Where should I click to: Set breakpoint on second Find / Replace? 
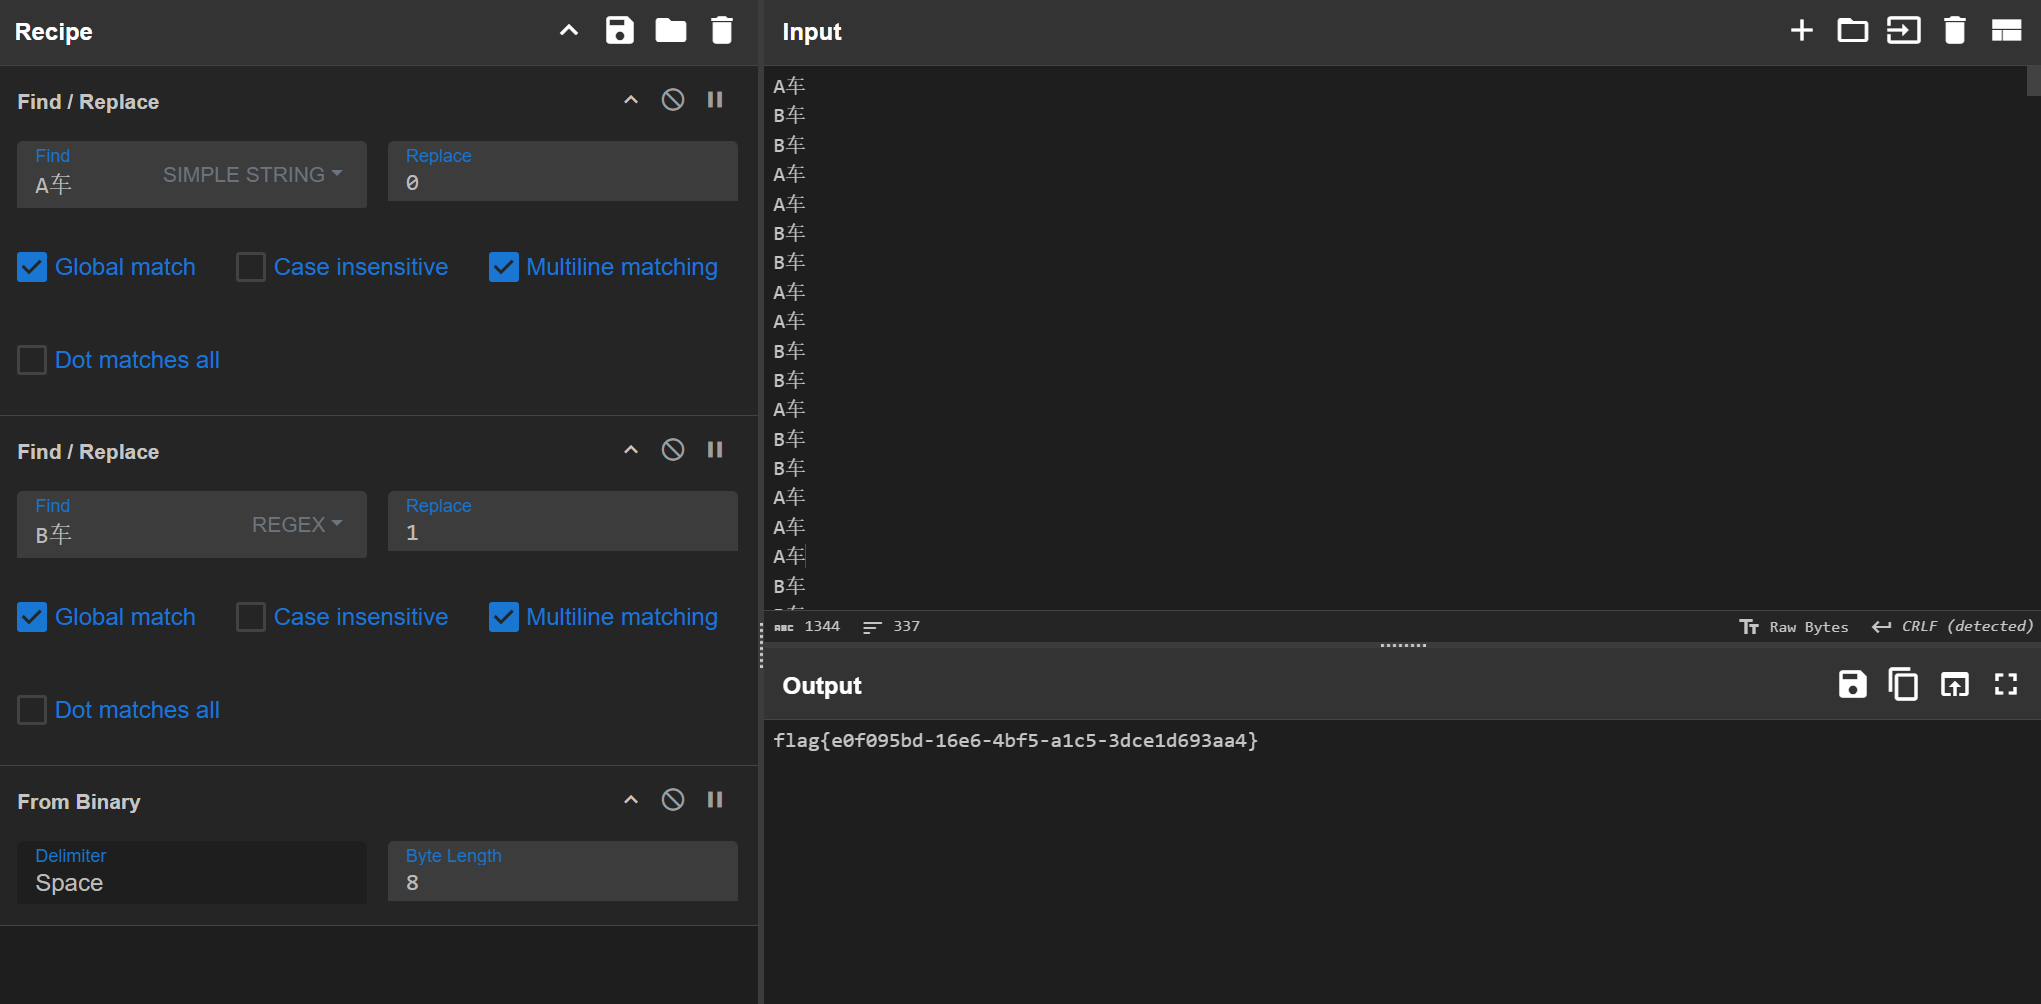715,450
